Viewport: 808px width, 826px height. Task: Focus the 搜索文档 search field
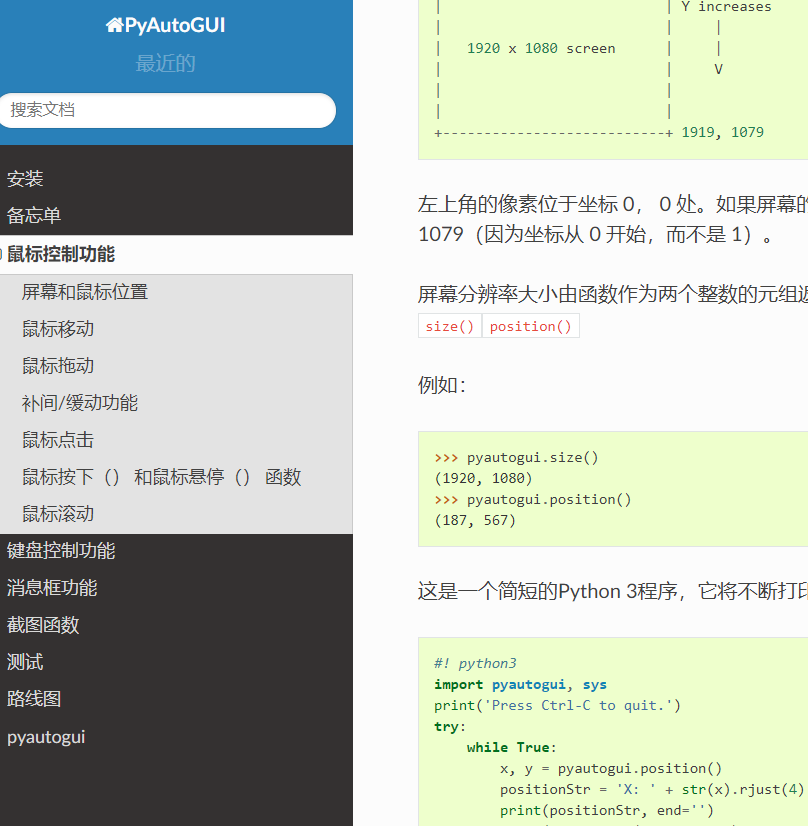coord(167,110)
